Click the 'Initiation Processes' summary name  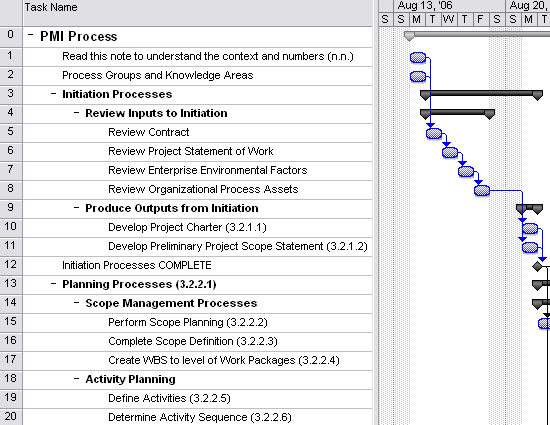tap(117, 94)
